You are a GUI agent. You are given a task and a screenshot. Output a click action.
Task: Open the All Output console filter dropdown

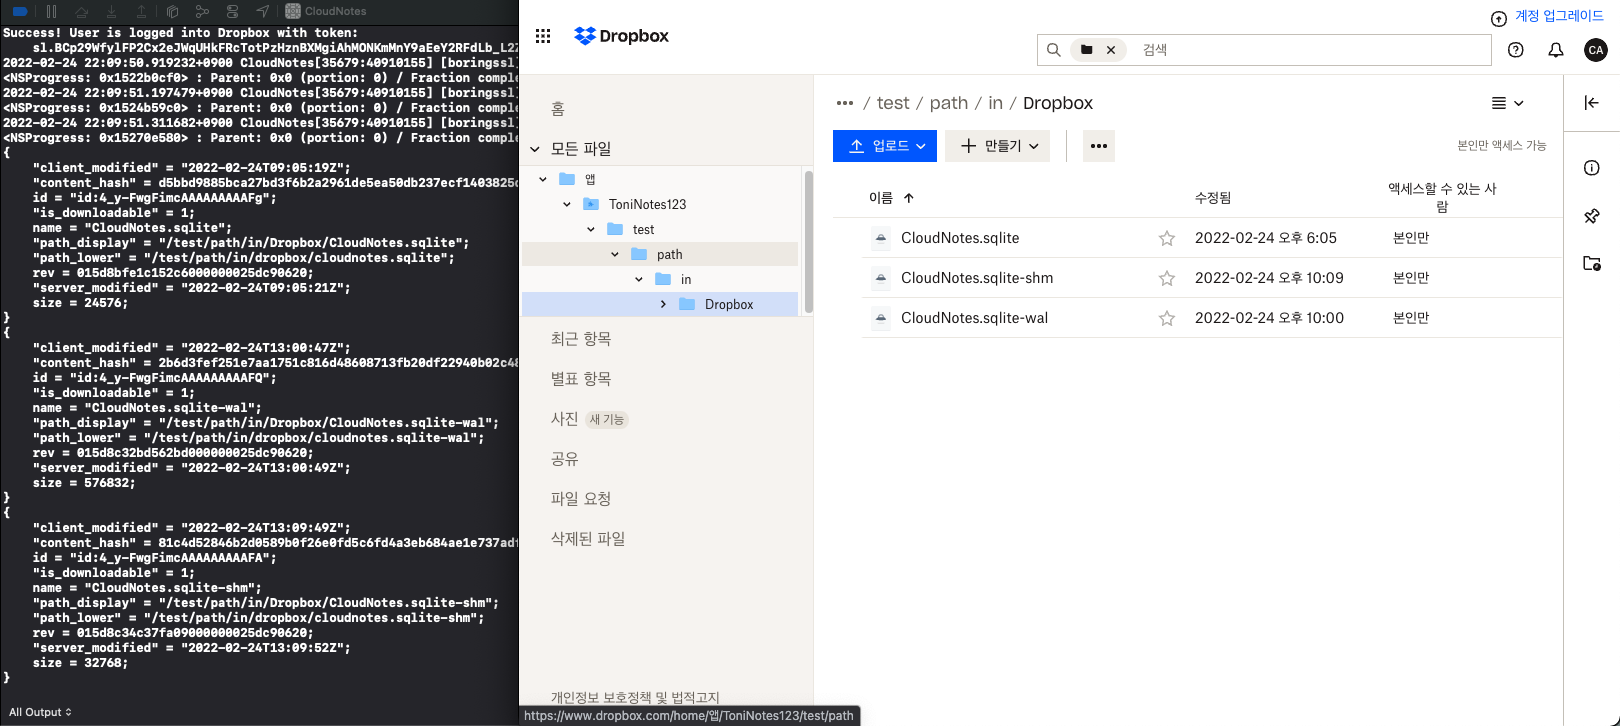click(x=41, y=712)
